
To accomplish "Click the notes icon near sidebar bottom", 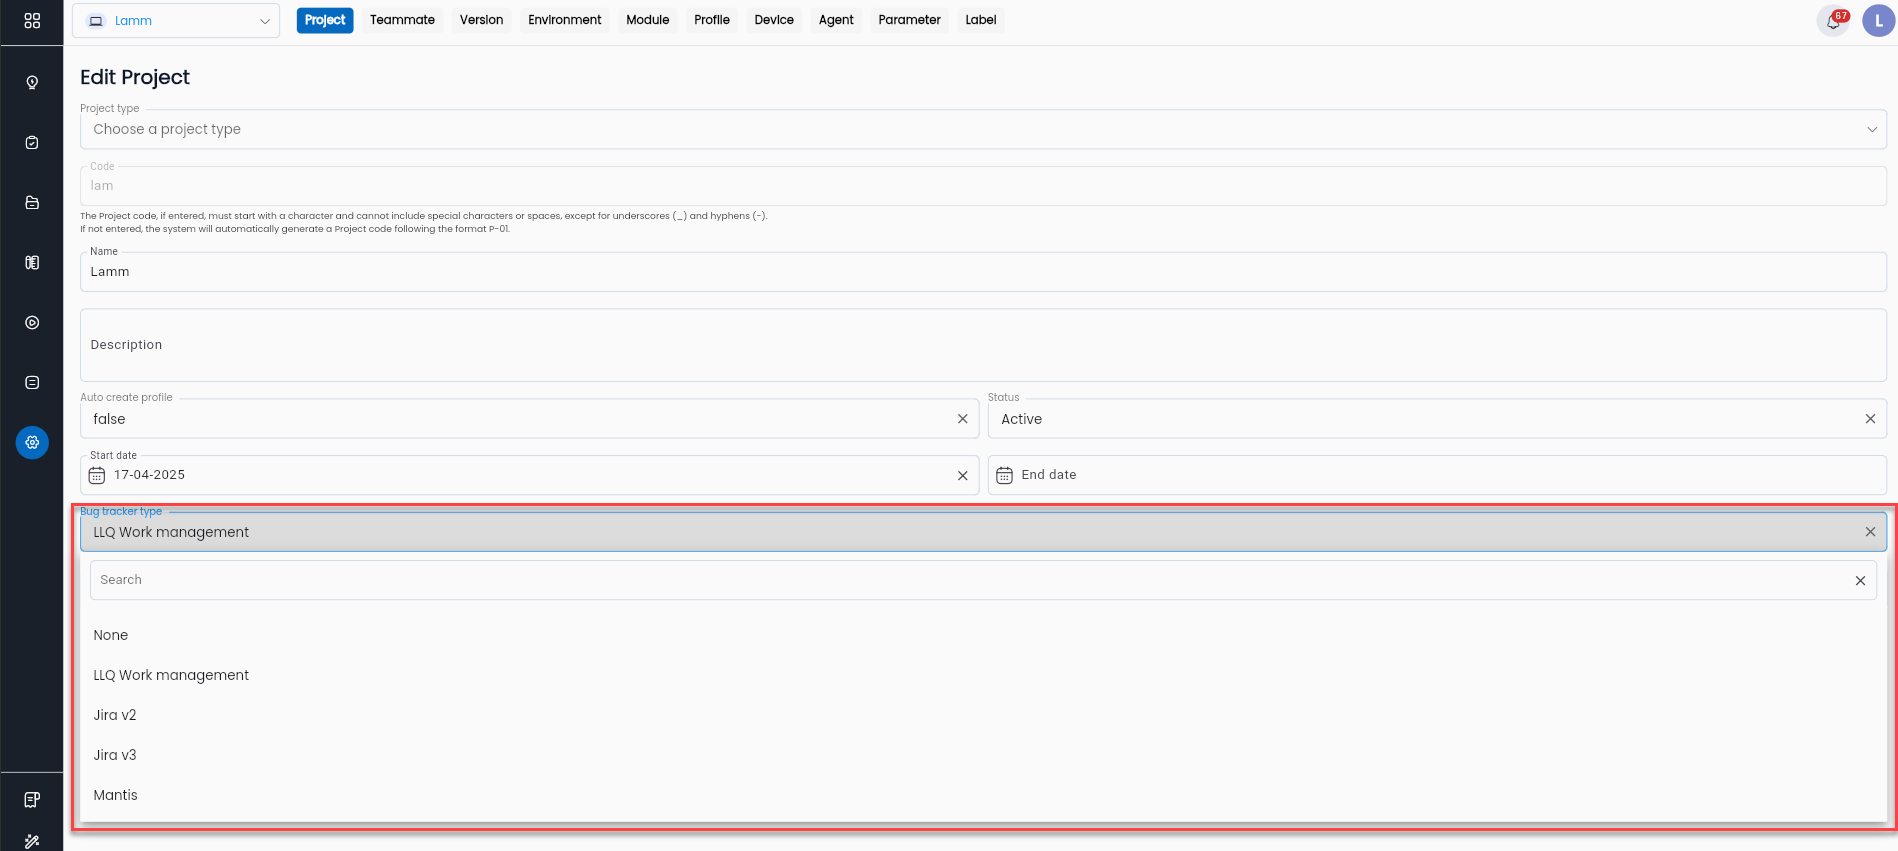I will coord(32,800).
